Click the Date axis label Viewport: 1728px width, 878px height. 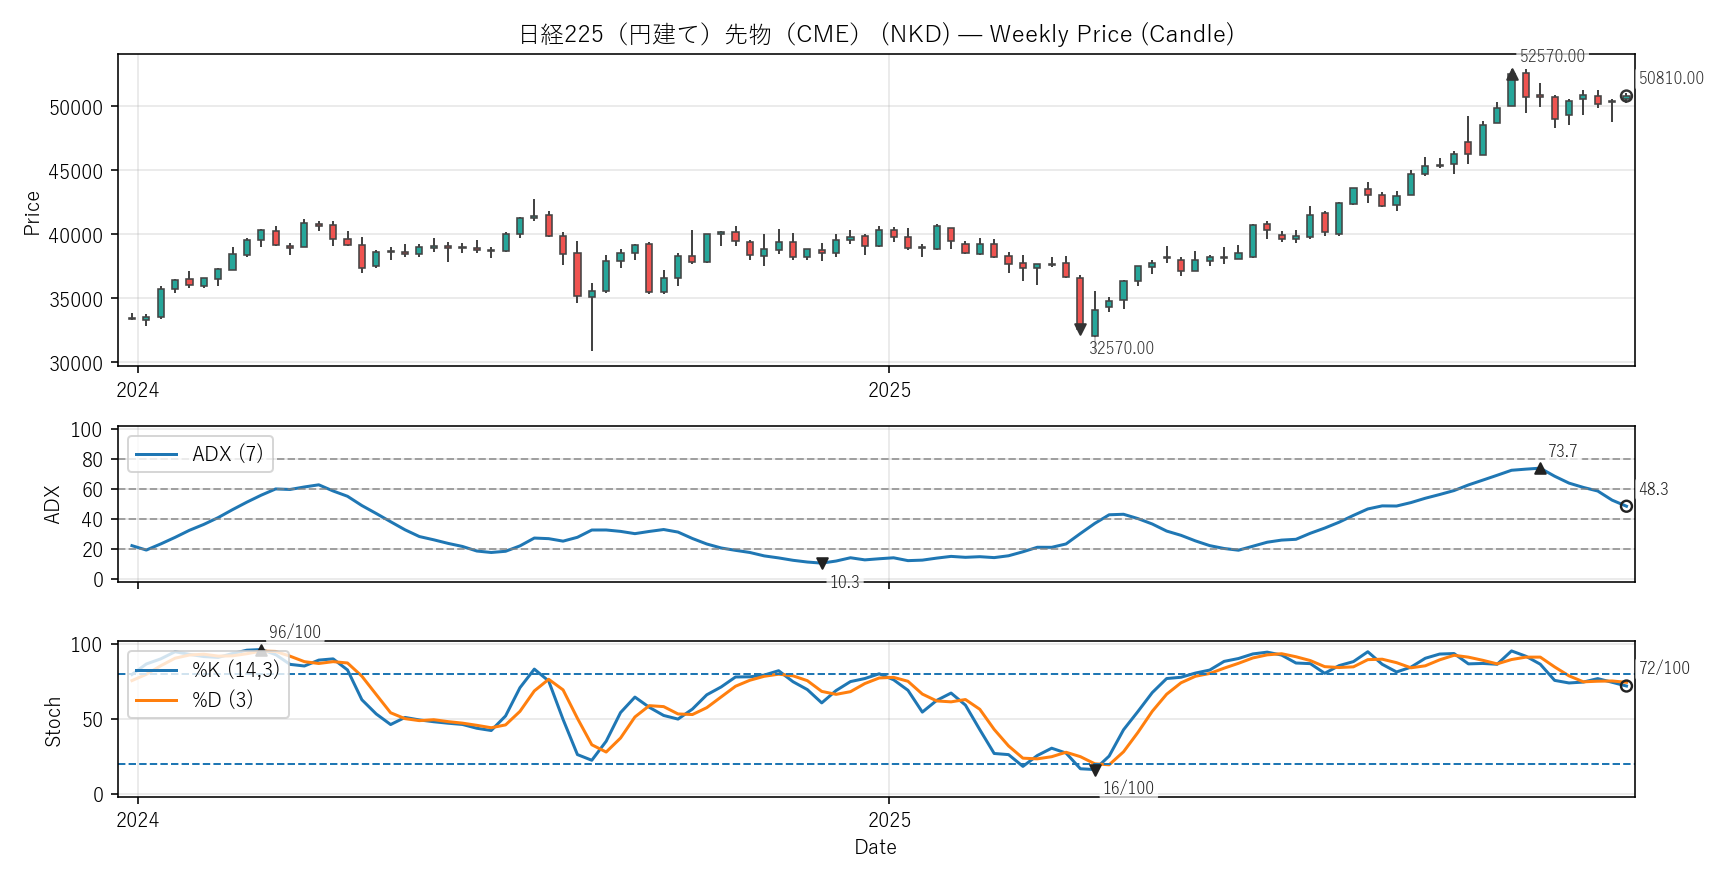(x=875, y=847)
